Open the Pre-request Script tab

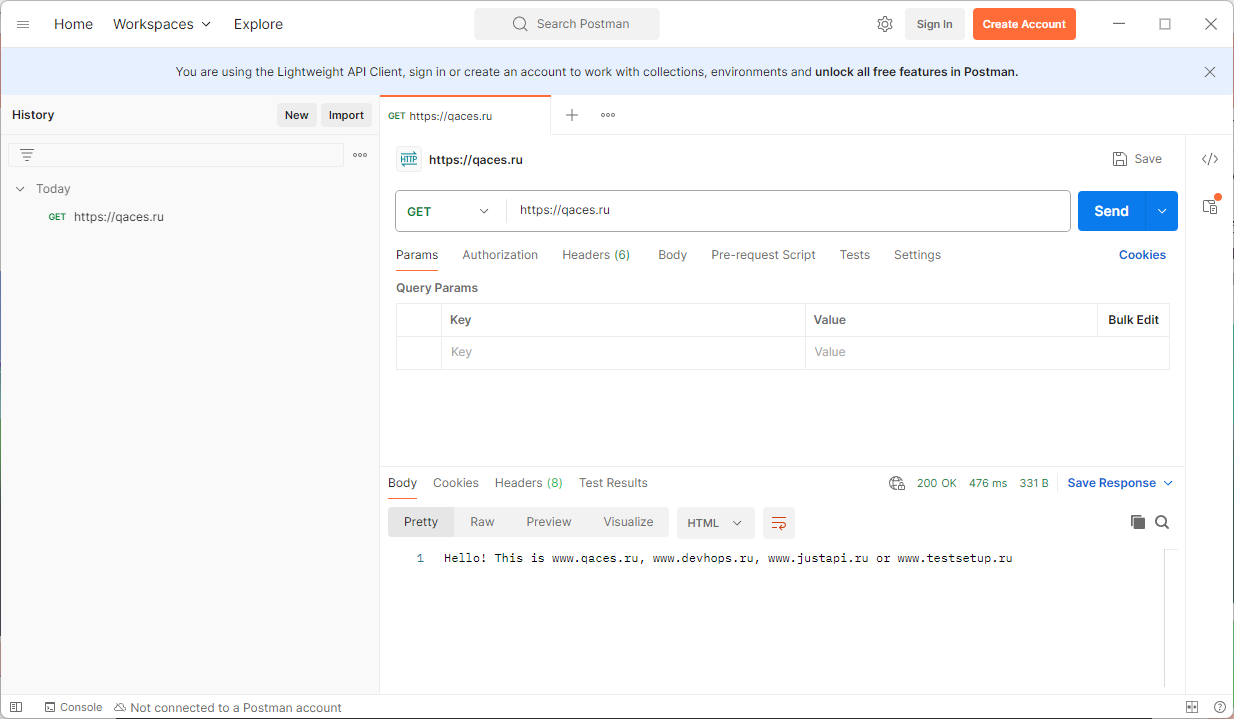[x=763, y=255]
